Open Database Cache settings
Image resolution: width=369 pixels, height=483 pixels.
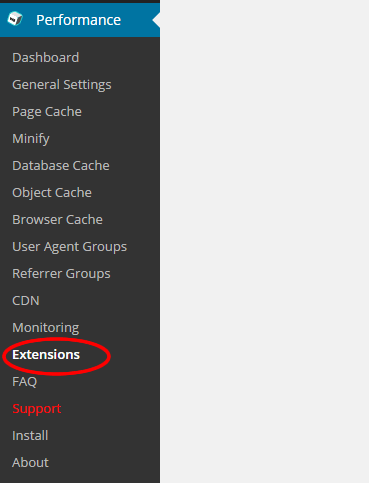click(61, 166)
